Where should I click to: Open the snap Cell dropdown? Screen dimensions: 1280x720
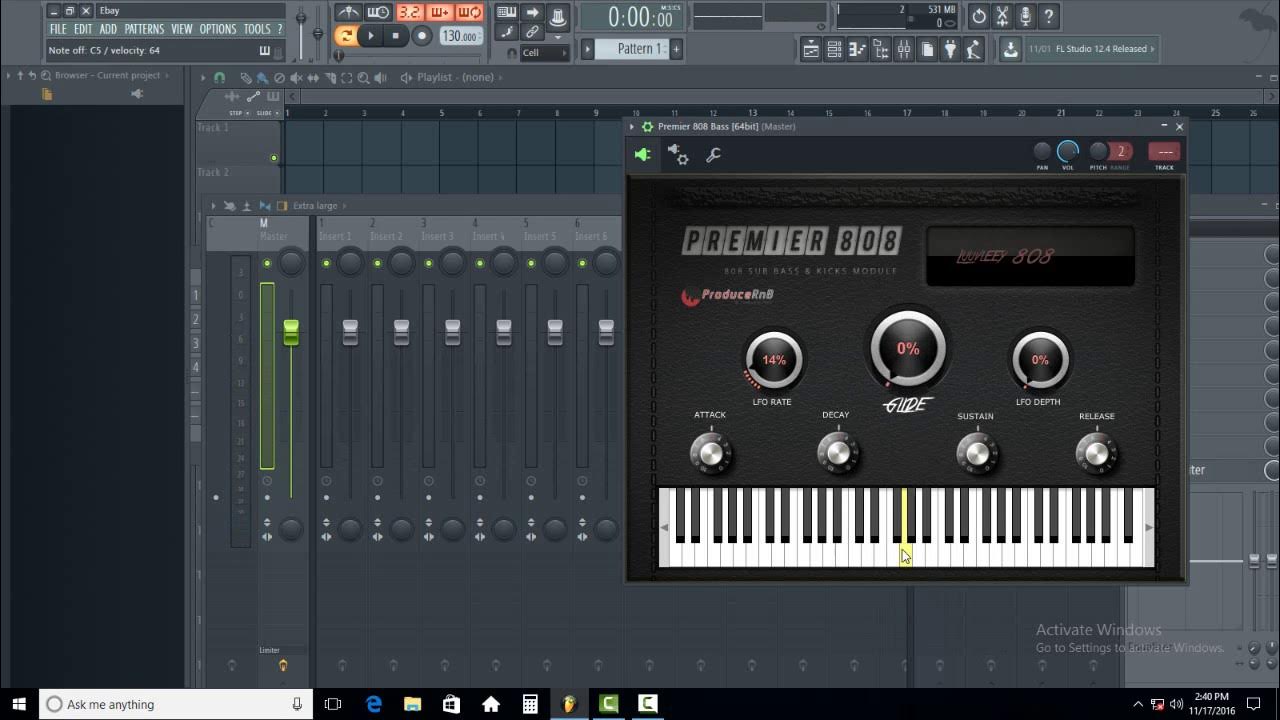[x=544, y=52]
